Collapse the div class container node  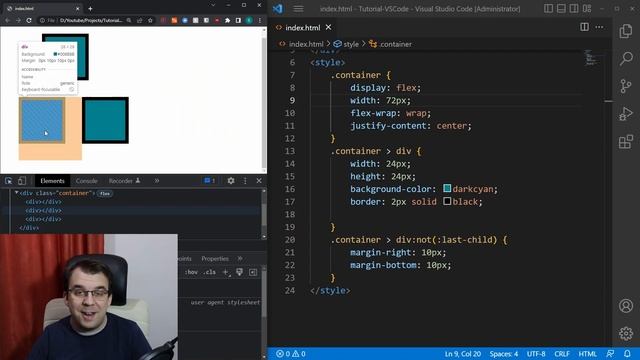16,193
